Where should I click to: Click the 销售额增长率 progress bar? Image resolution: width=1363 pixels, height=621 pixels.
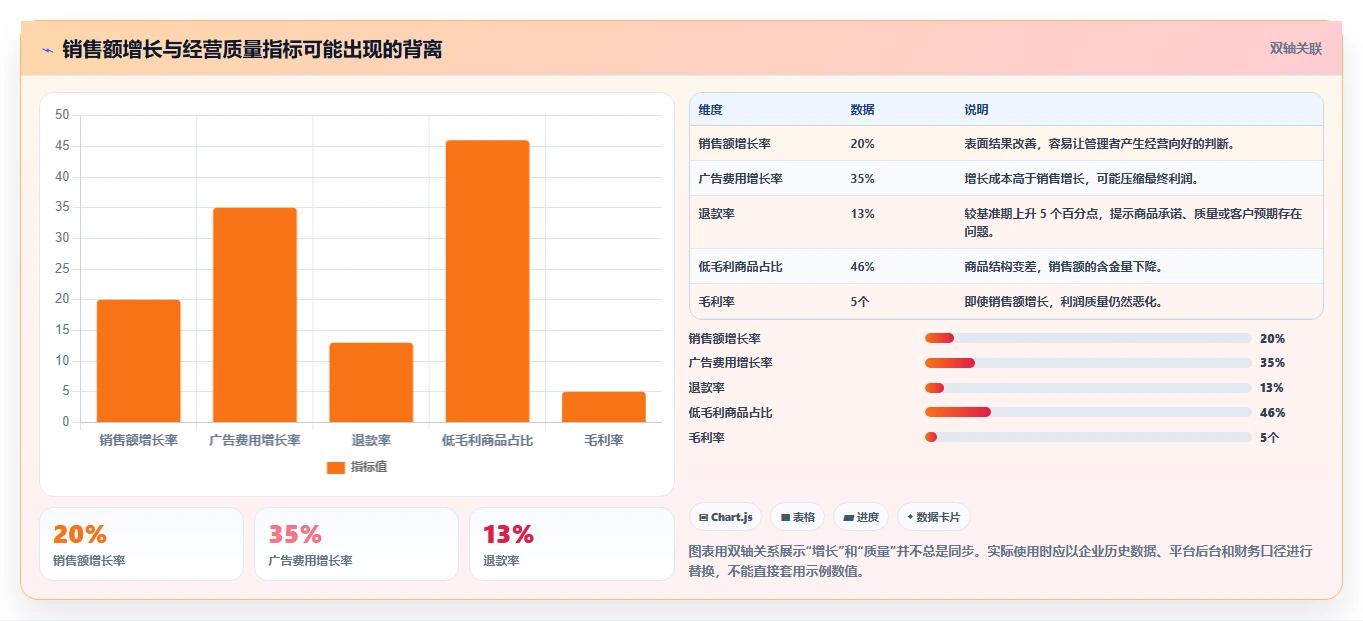pos(1088,339)
